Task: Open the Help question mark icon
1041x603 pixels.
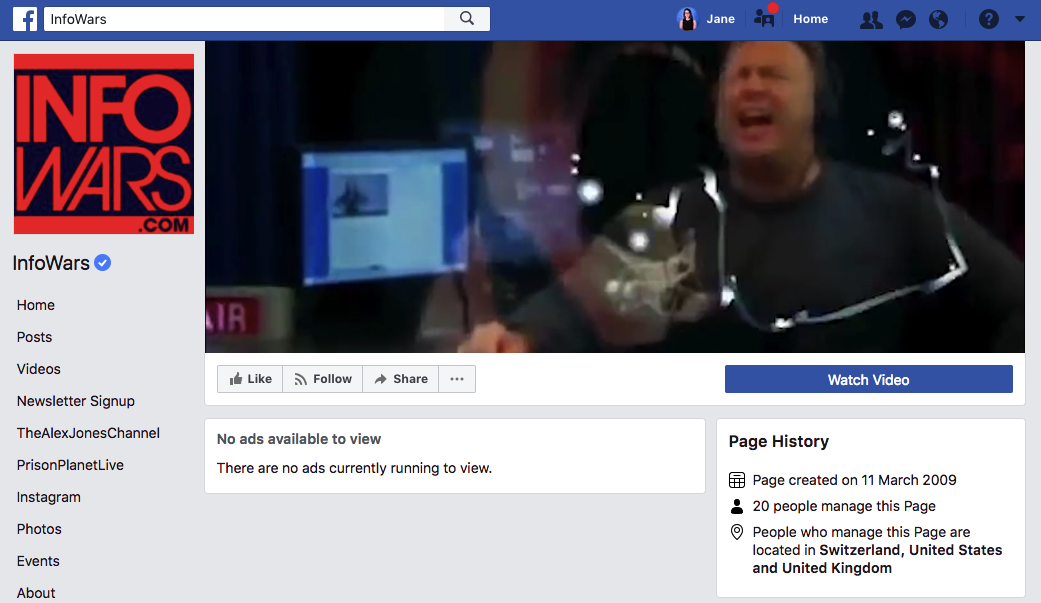Action: pyautogui.click(x=989, y=19)
